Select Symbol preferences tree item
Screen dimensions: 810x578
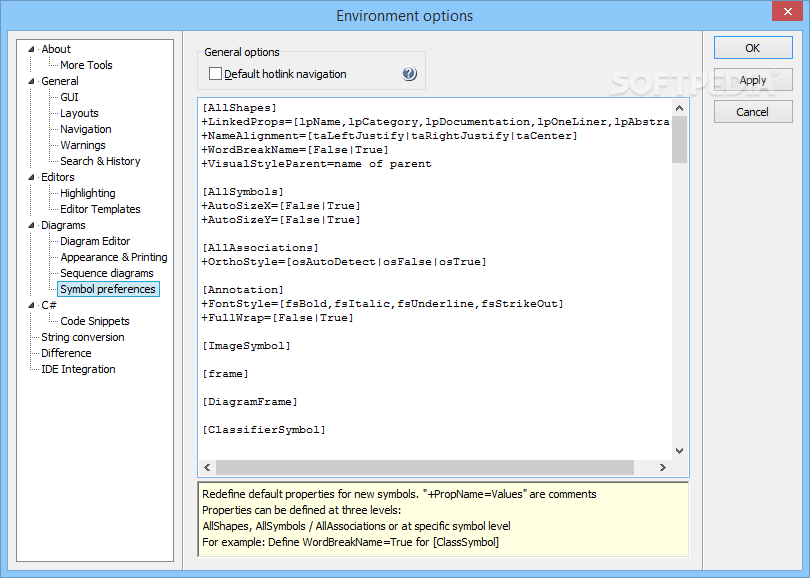(x=108, y=289)
